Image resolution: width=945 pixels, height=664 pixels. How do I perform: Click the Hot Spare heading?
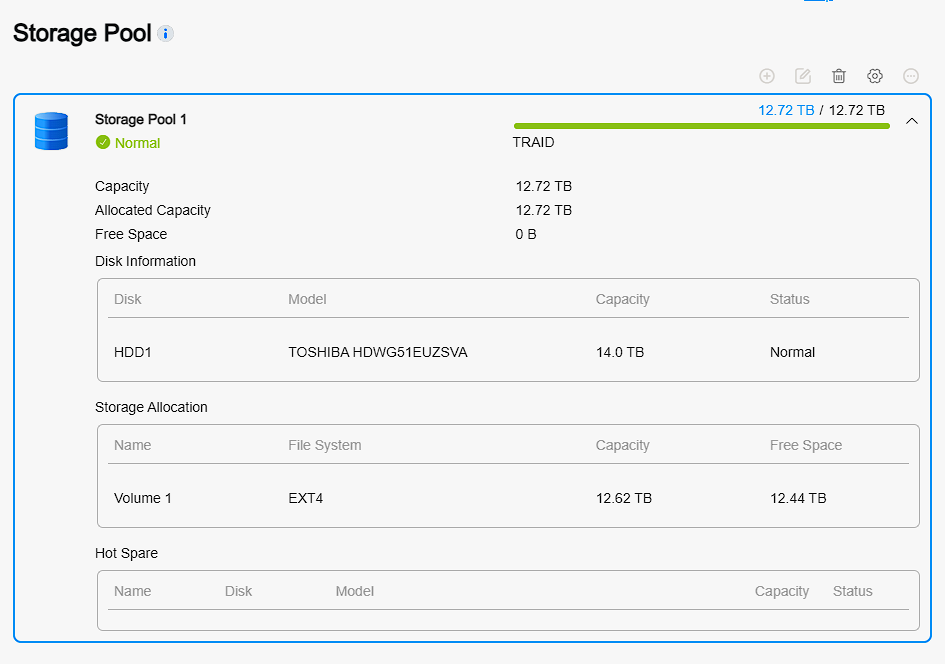coord(127,553)
